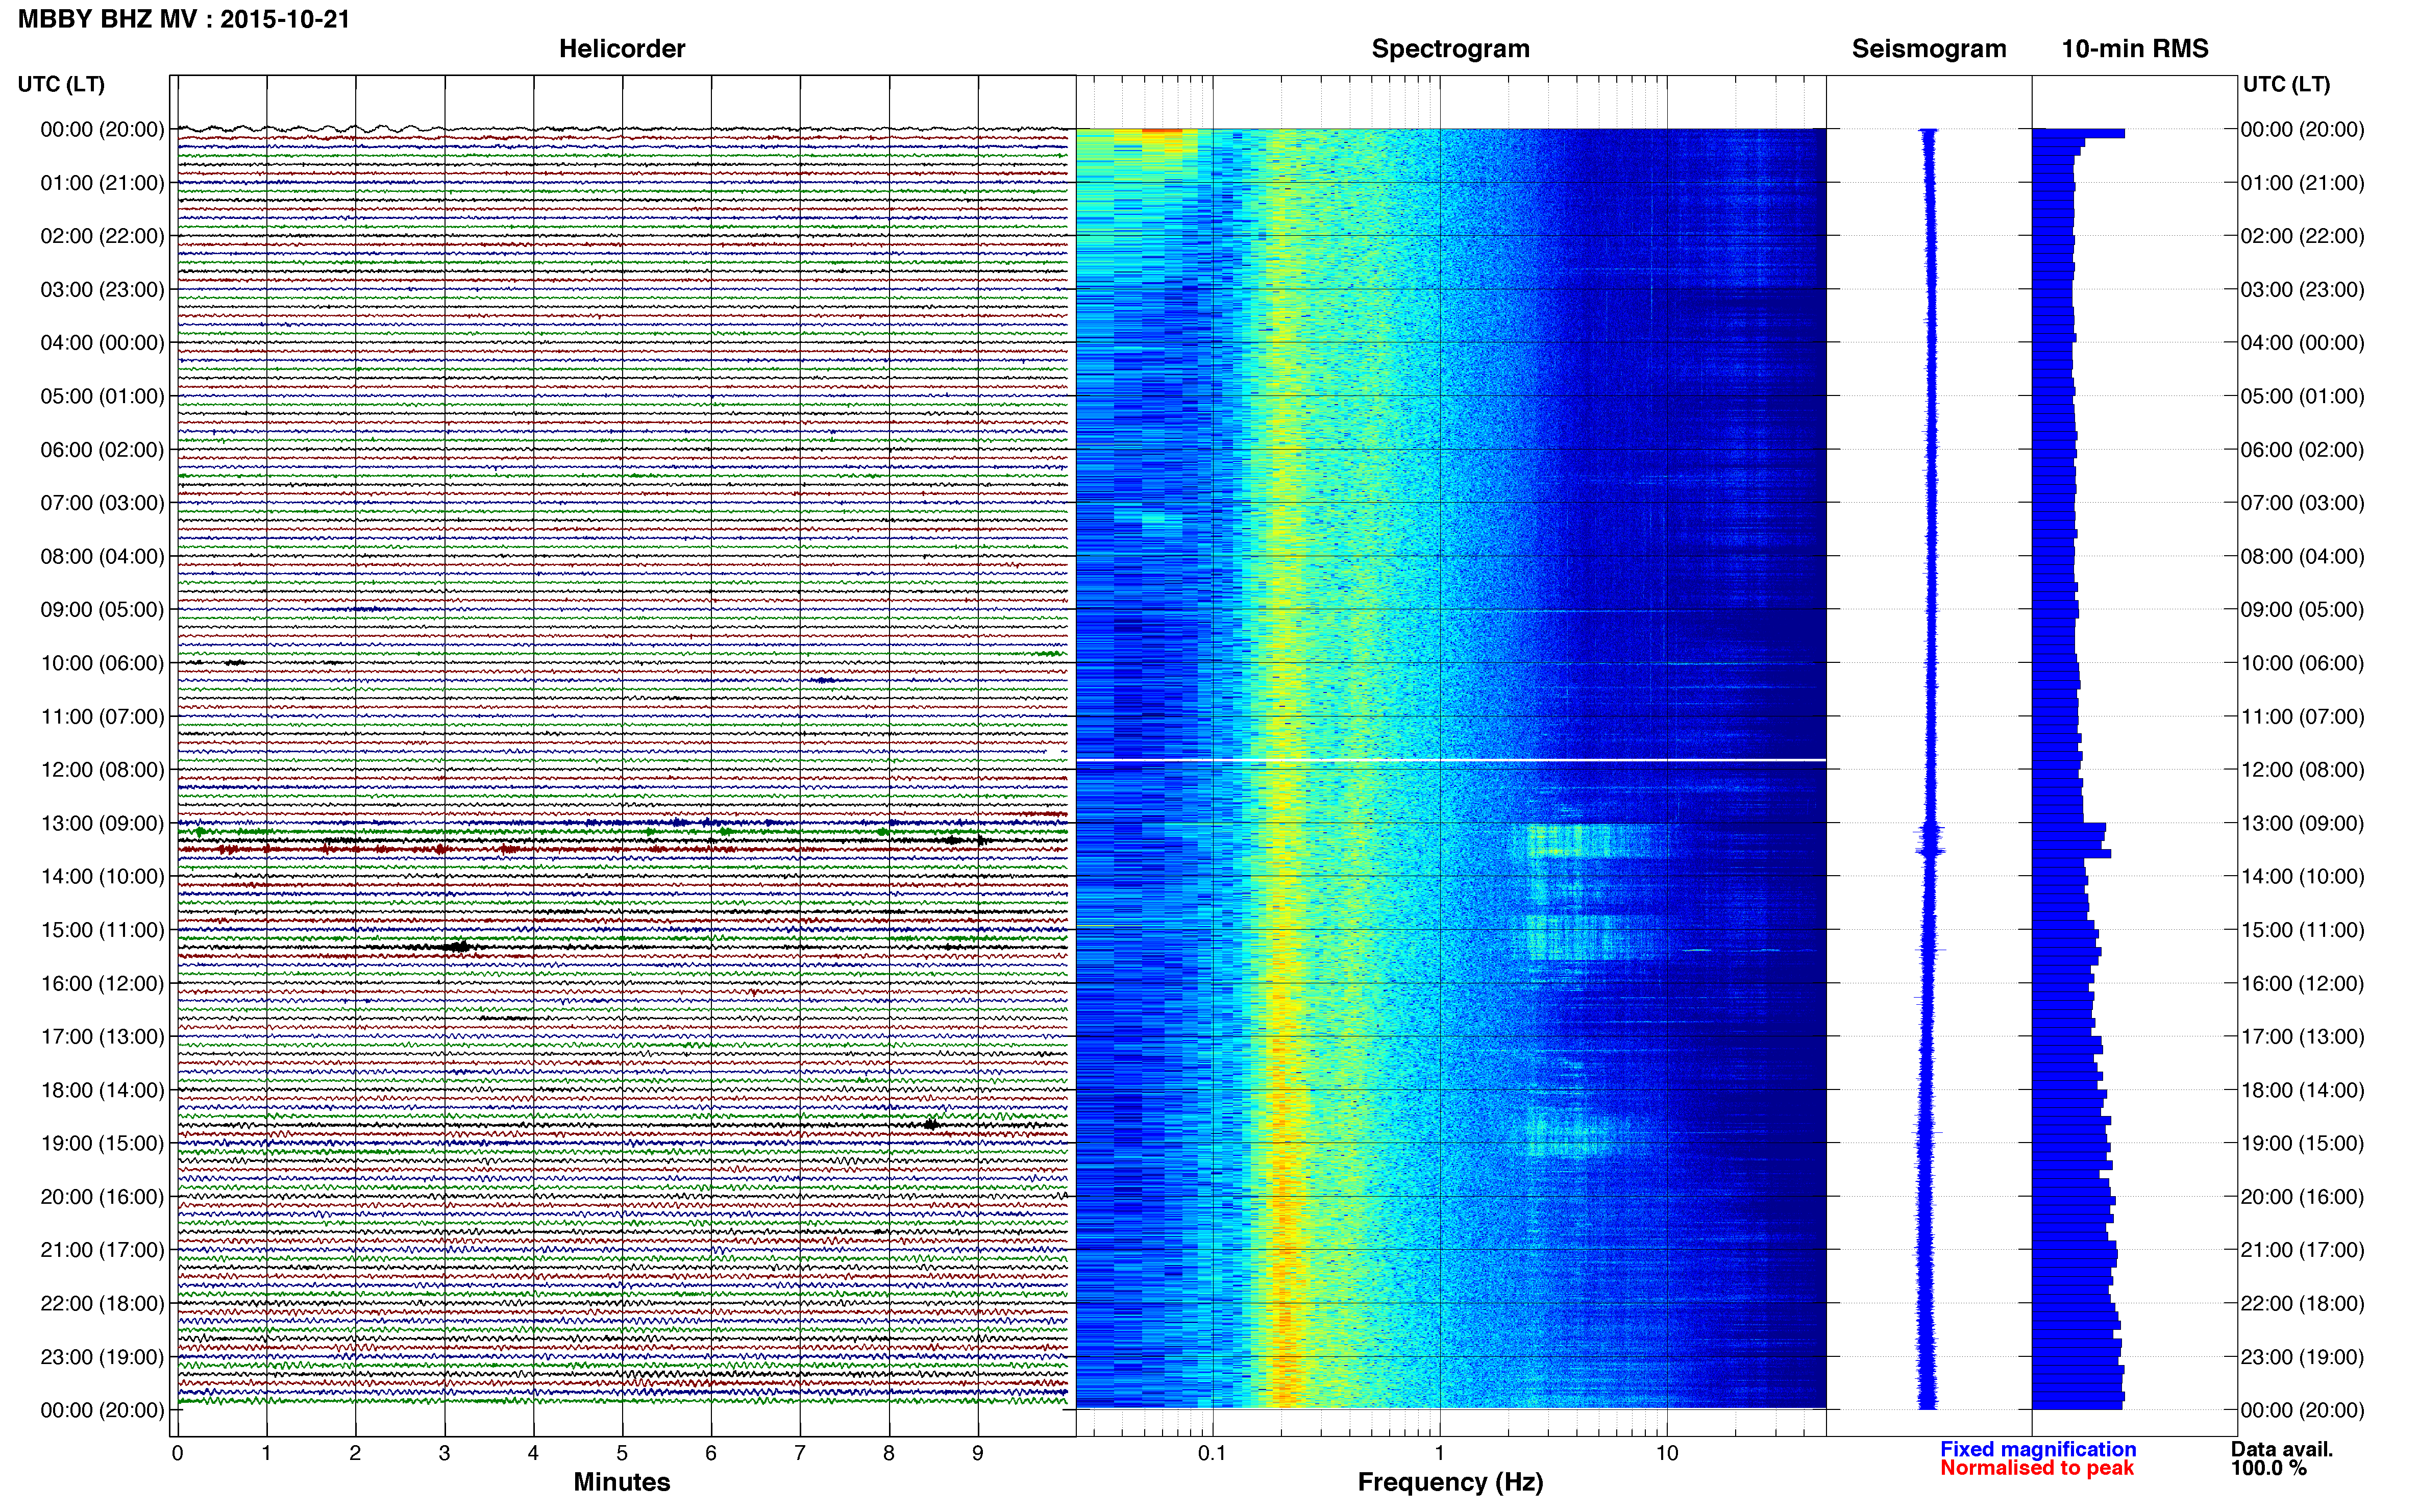Click the right '10:00 (06:00)' time label
Screen dimensions: 2419x1512
(2302, 663)
